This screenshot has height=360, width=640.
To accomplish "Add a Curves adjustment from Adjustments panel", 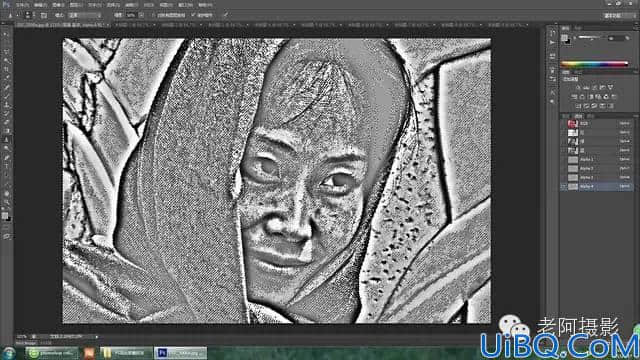I will 594,88.
